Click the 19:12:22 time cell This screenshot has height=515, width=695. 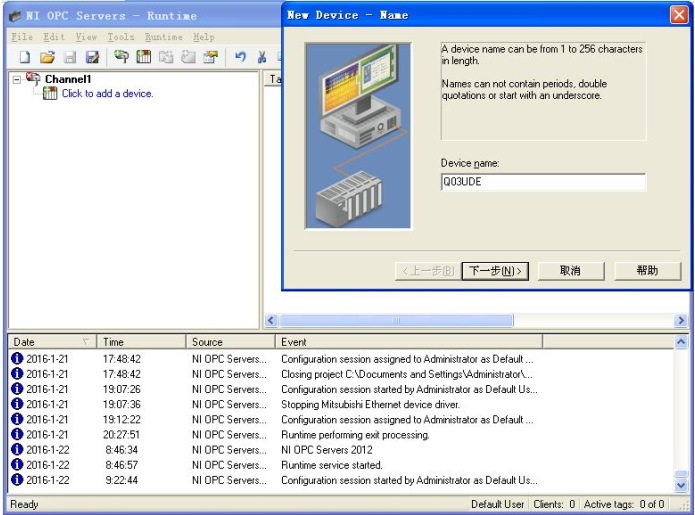click(121, 419)
